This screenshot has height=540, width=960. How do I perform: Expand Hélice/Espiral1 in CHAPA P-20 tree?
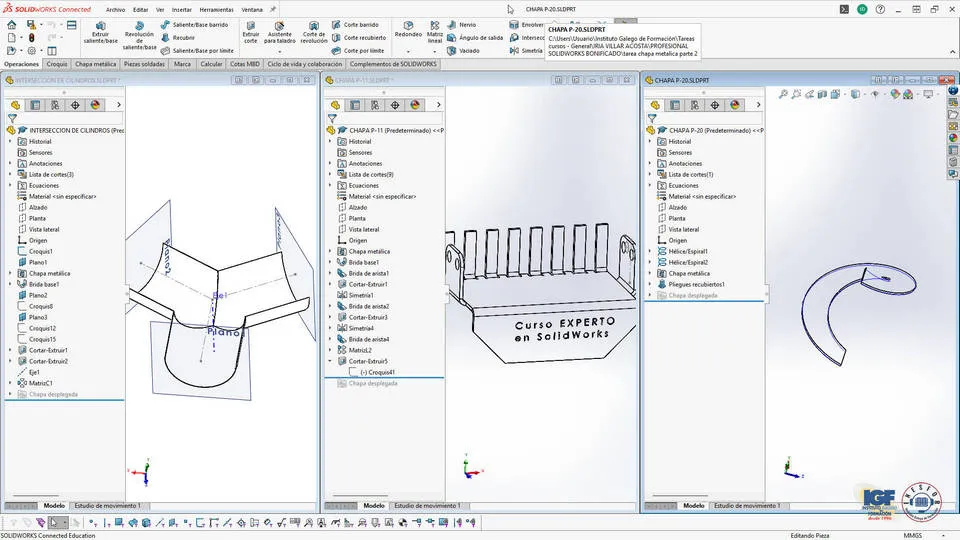(x=650, y=251)
